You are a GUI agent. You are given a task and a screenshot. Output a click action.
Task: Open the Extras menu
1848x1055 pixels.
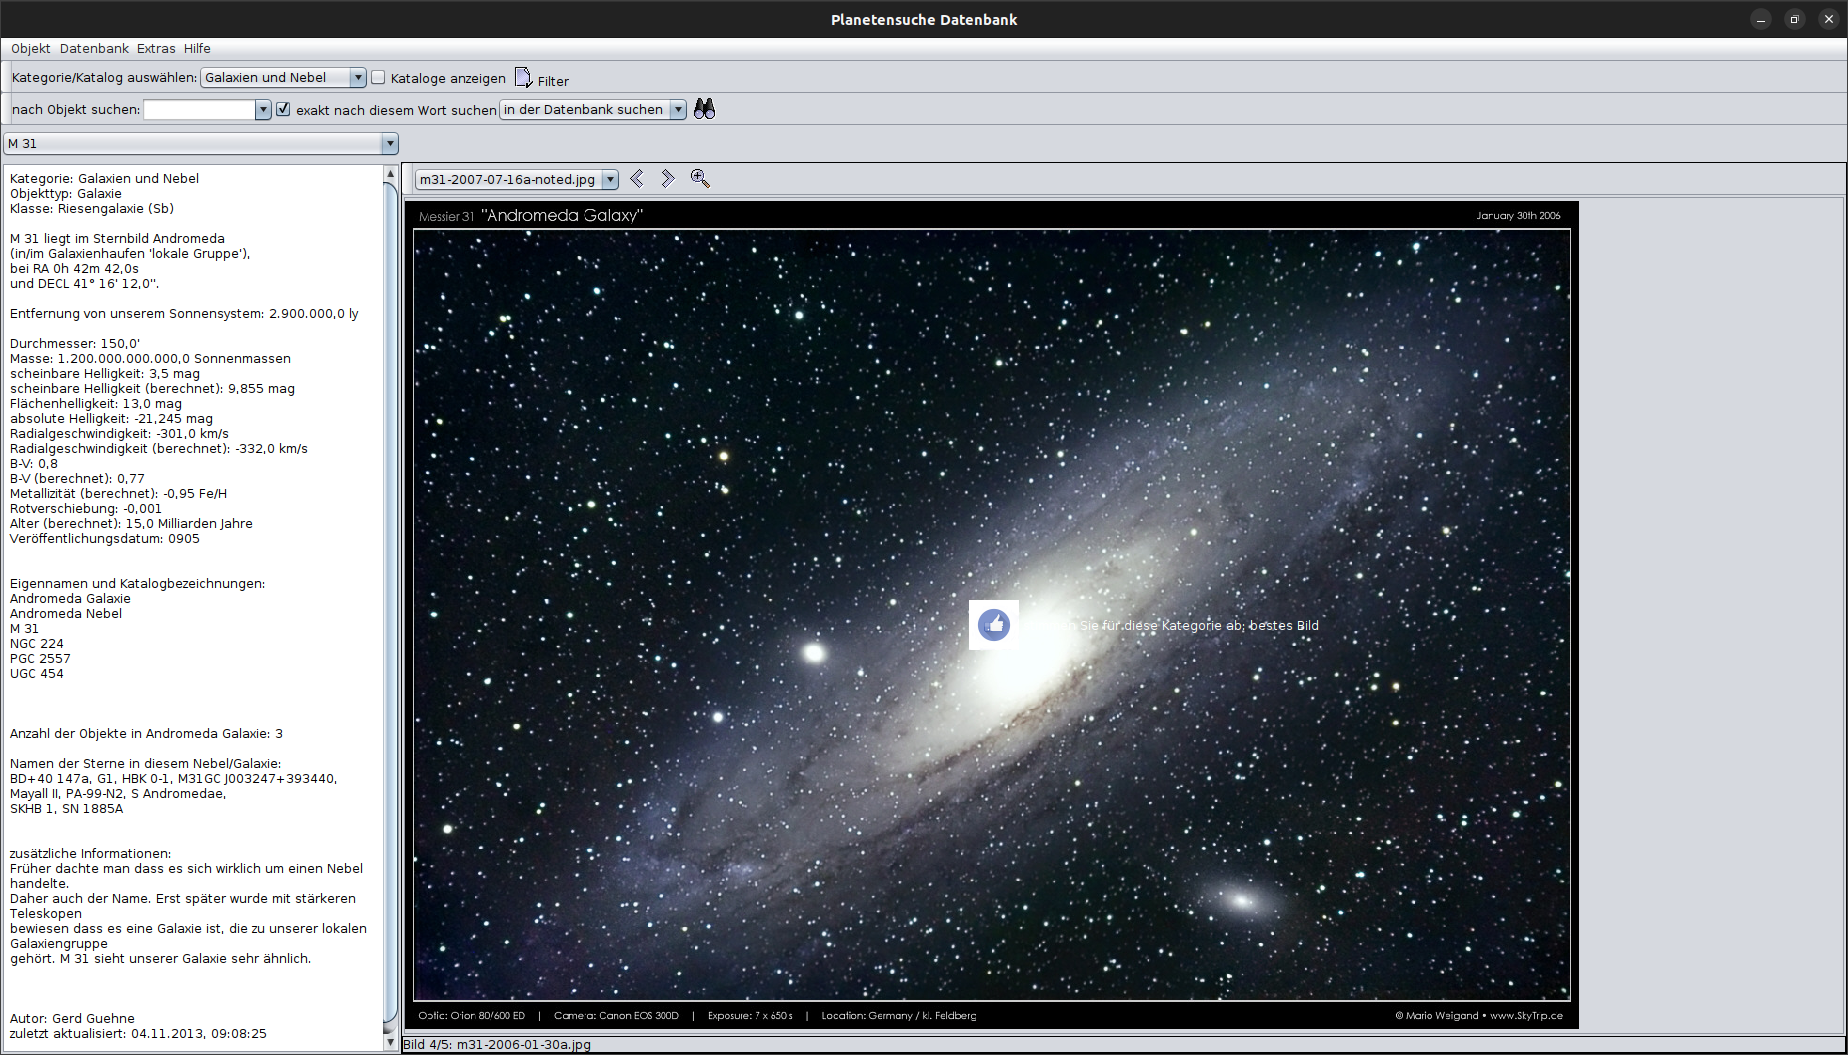156,49
